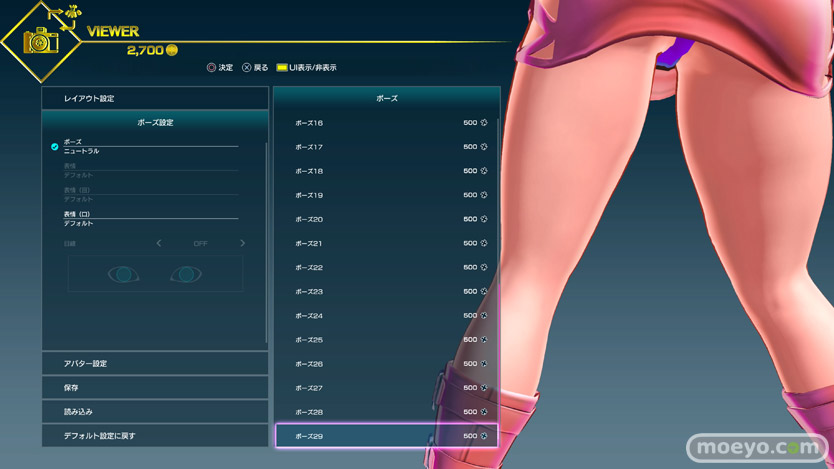Click the eyes preview box
Screen dimensions: 834x469
pyautogui.click(x=155, y=274)
